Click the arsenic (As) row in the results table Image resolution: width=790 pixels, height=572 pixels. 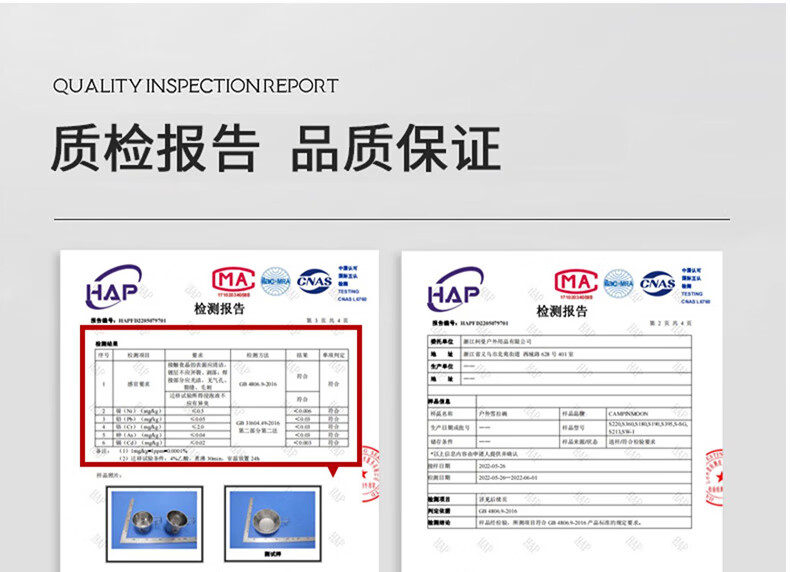coord(222,434)
